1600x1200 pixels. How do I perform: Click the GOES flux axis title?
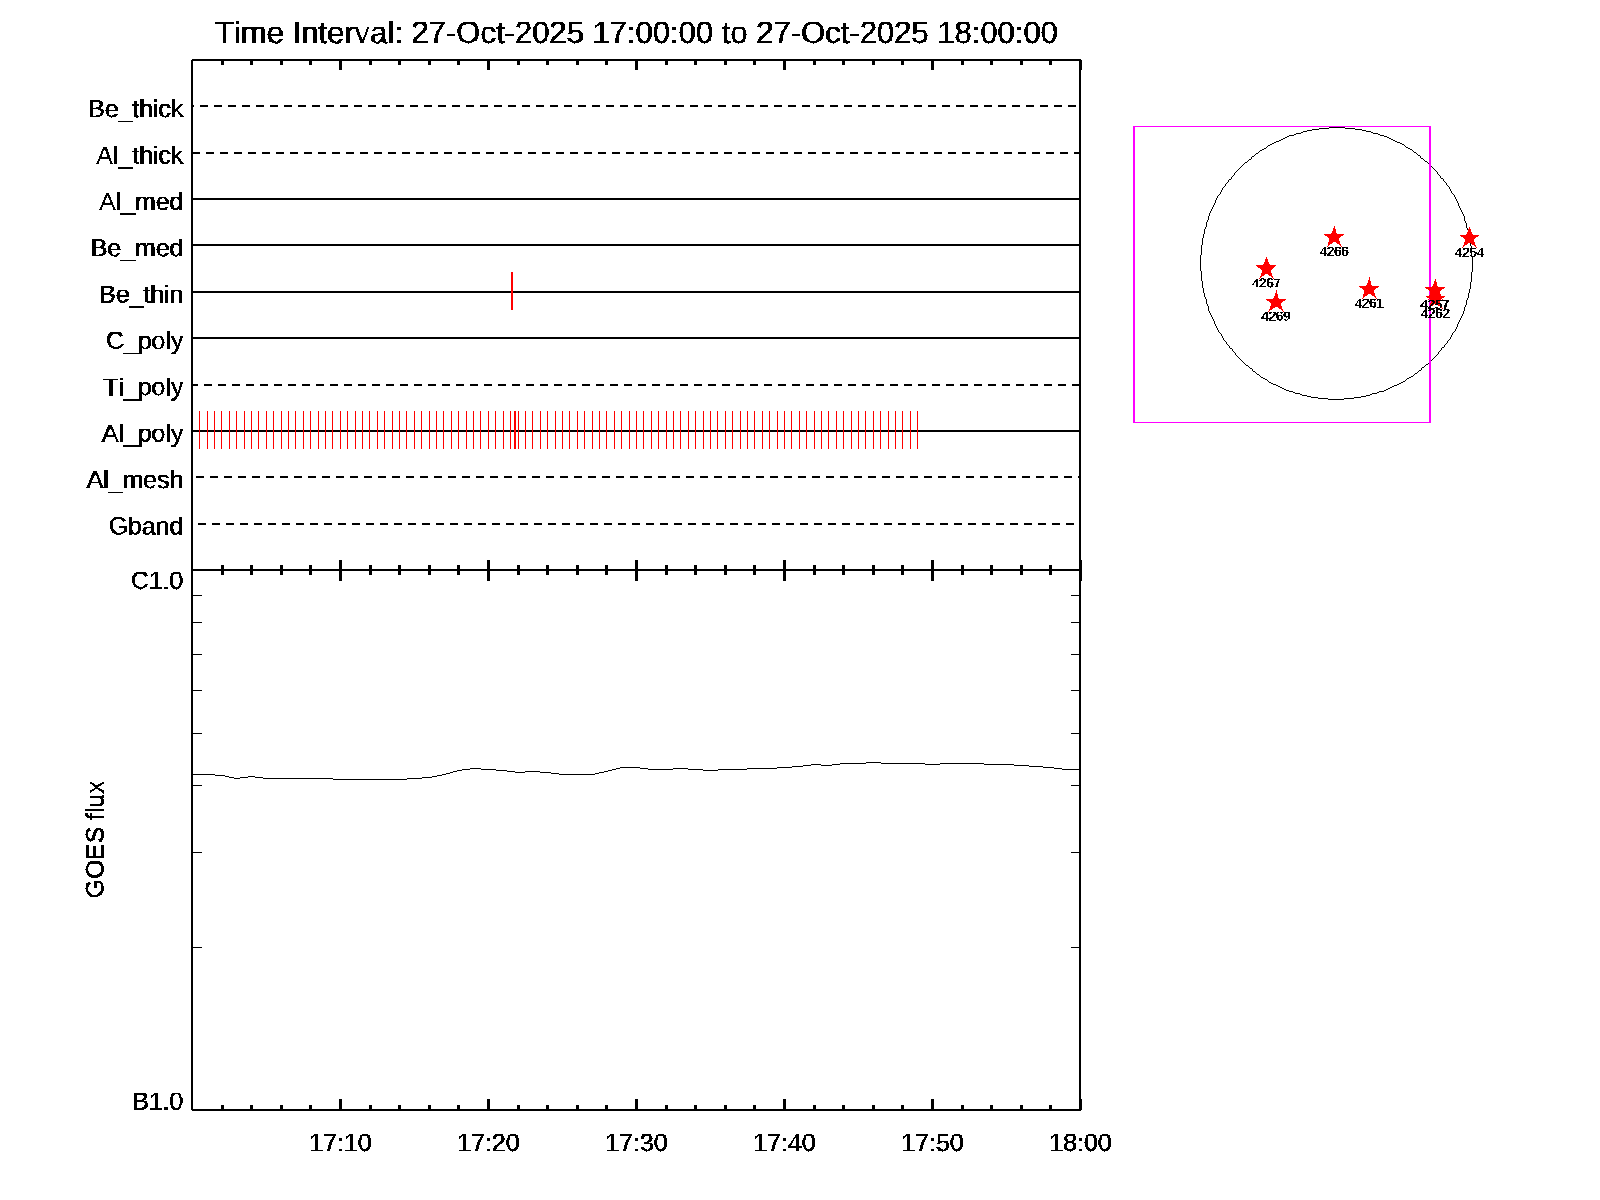[95, 840]
